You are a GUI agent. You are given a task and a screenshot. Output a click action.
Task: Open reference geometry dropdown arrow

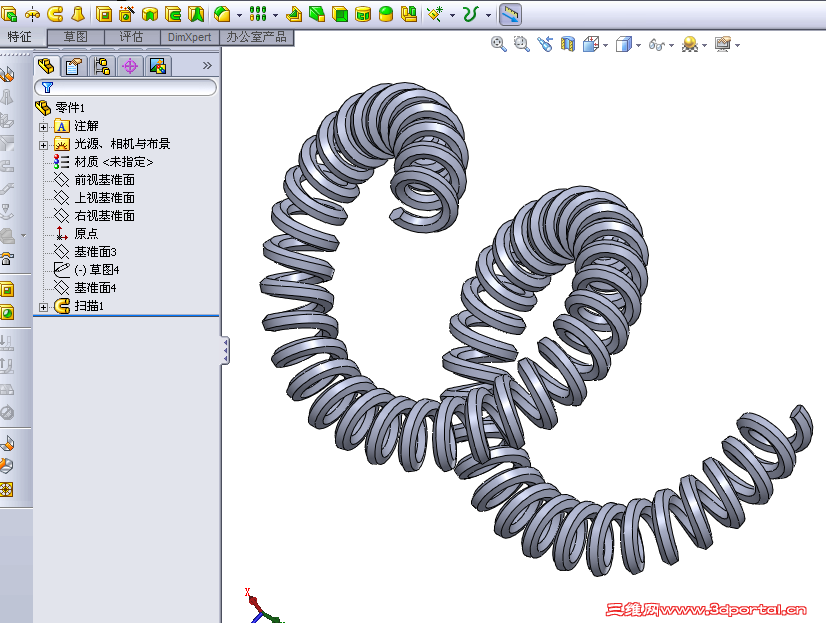pos(453,15)
